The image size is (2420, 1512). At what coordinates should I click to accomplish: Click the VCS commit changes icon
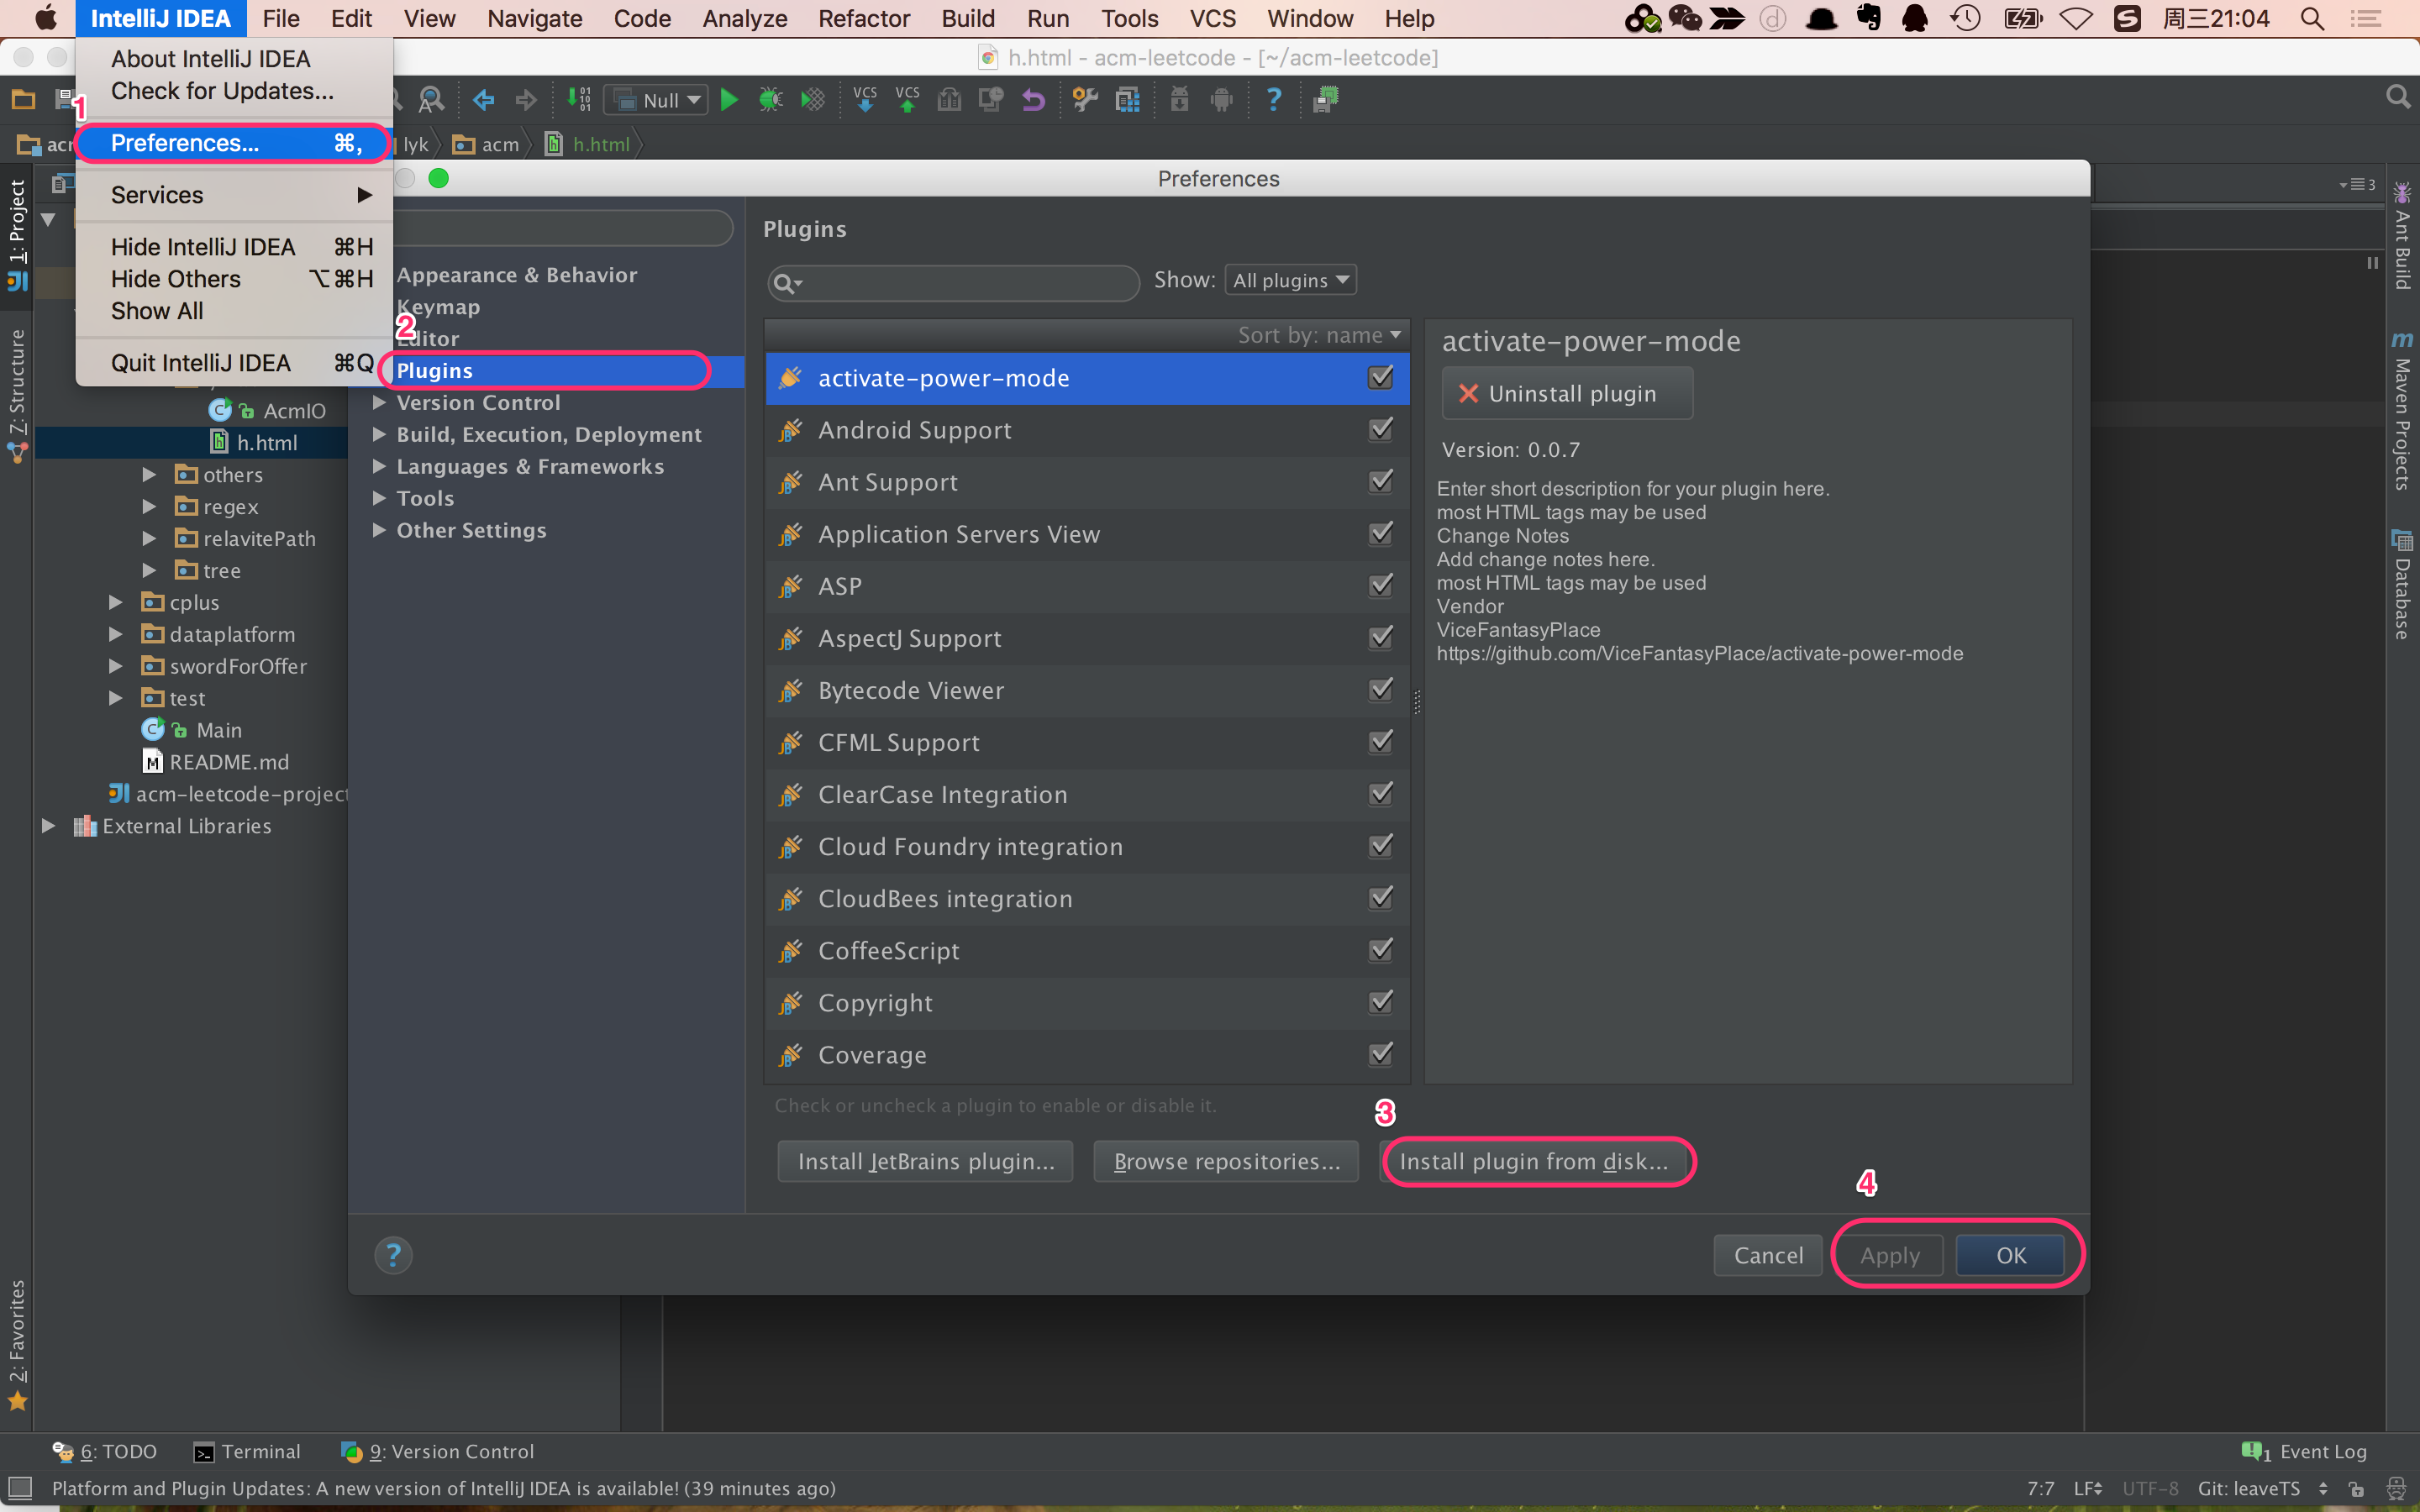(907, 99)
